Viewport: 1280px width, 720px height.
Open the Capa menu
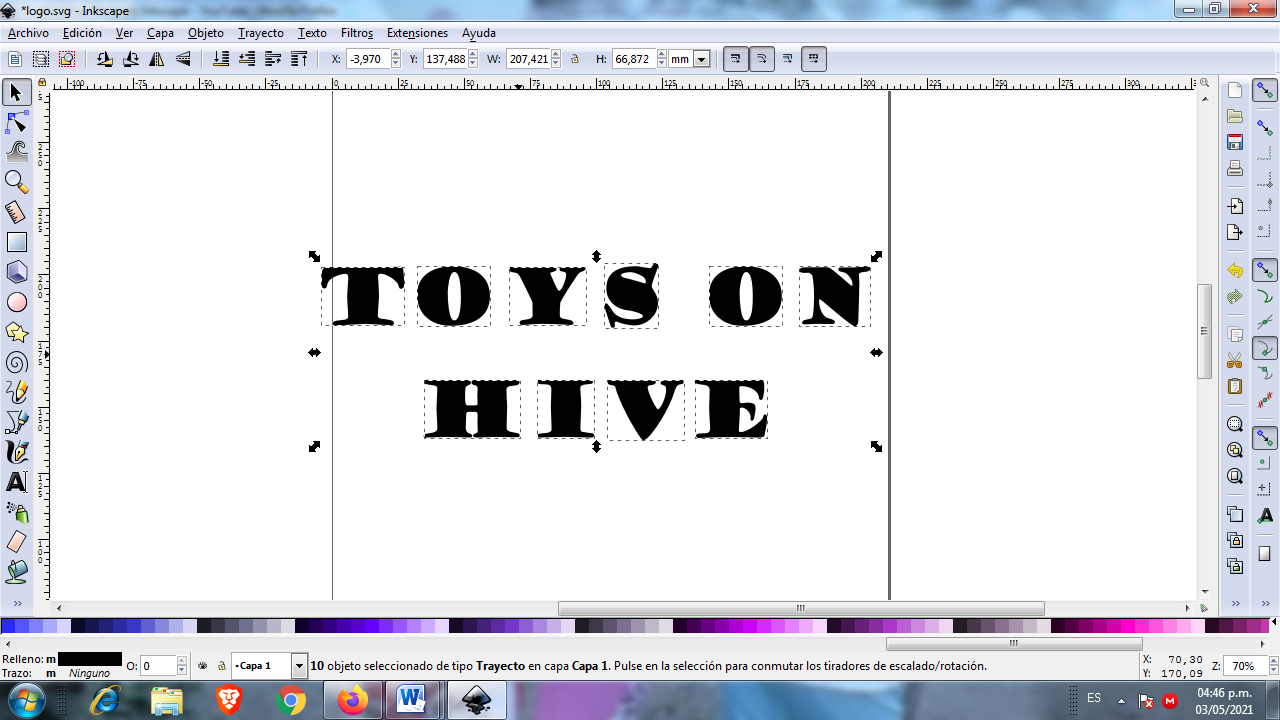(x=160, y=33)
